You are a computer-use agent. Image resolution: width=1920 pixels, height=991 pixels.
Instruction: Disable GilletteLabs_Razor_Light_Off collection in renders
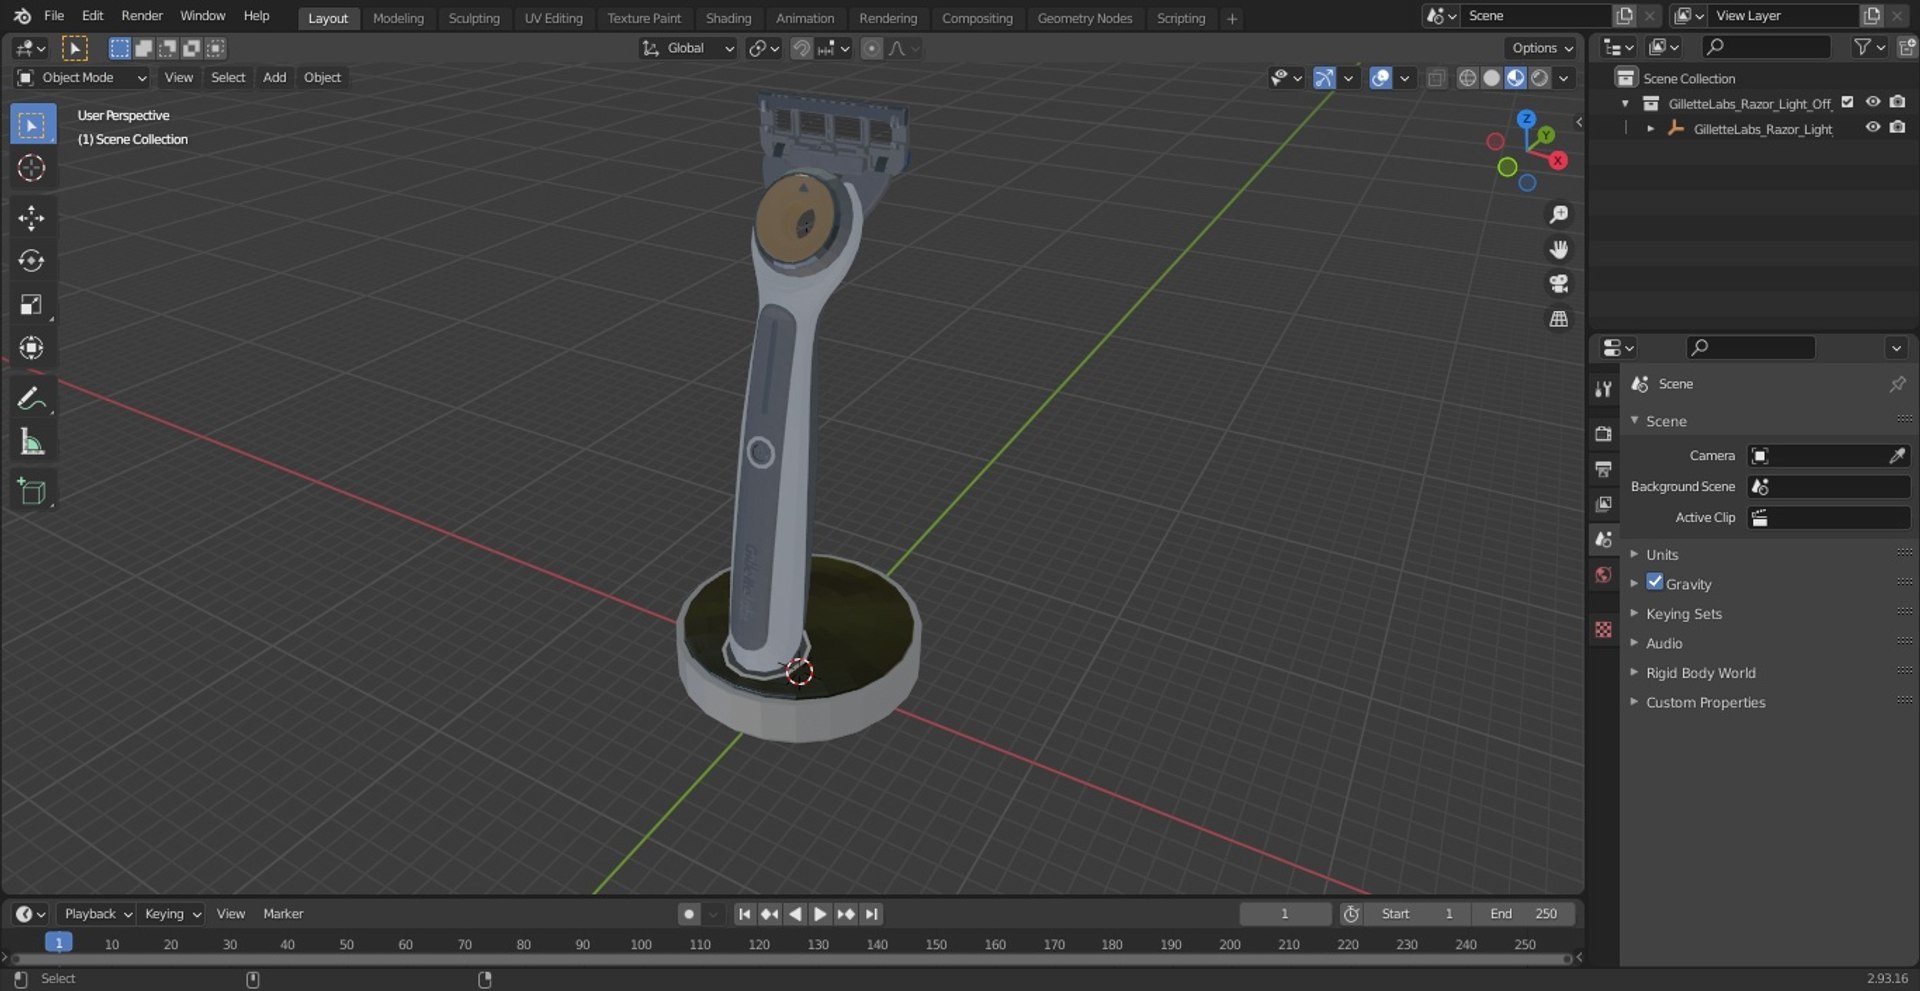coord(1897,102)
